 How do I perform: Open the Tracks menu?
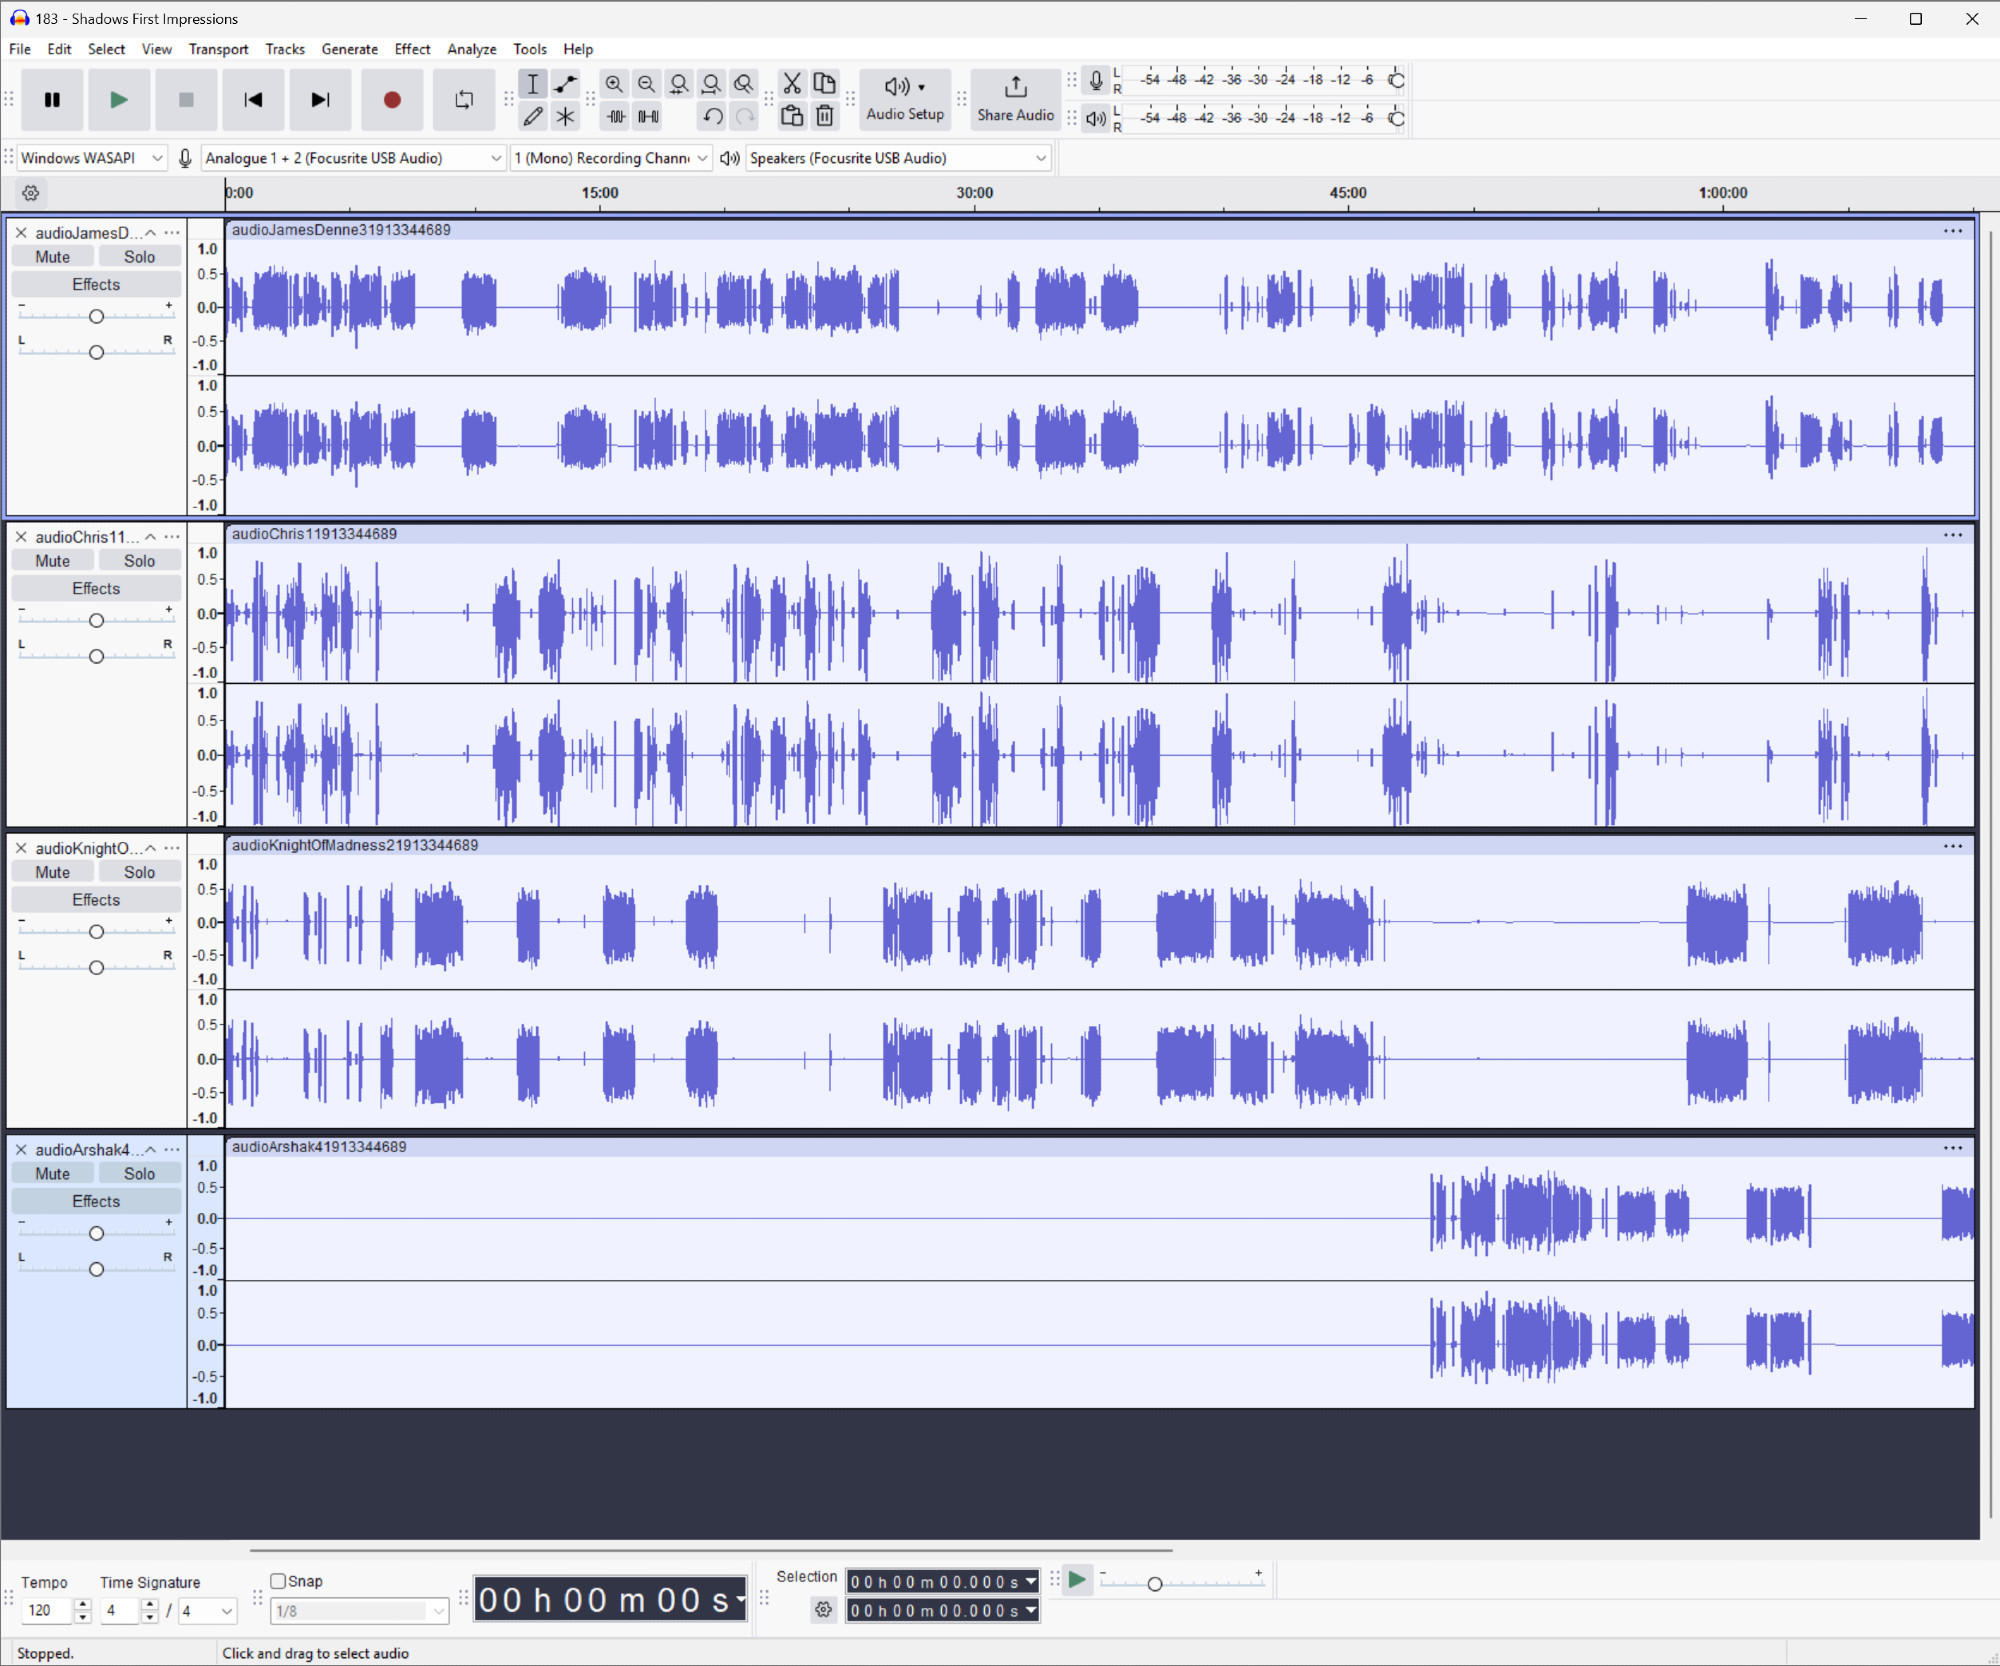coord(285,49)
